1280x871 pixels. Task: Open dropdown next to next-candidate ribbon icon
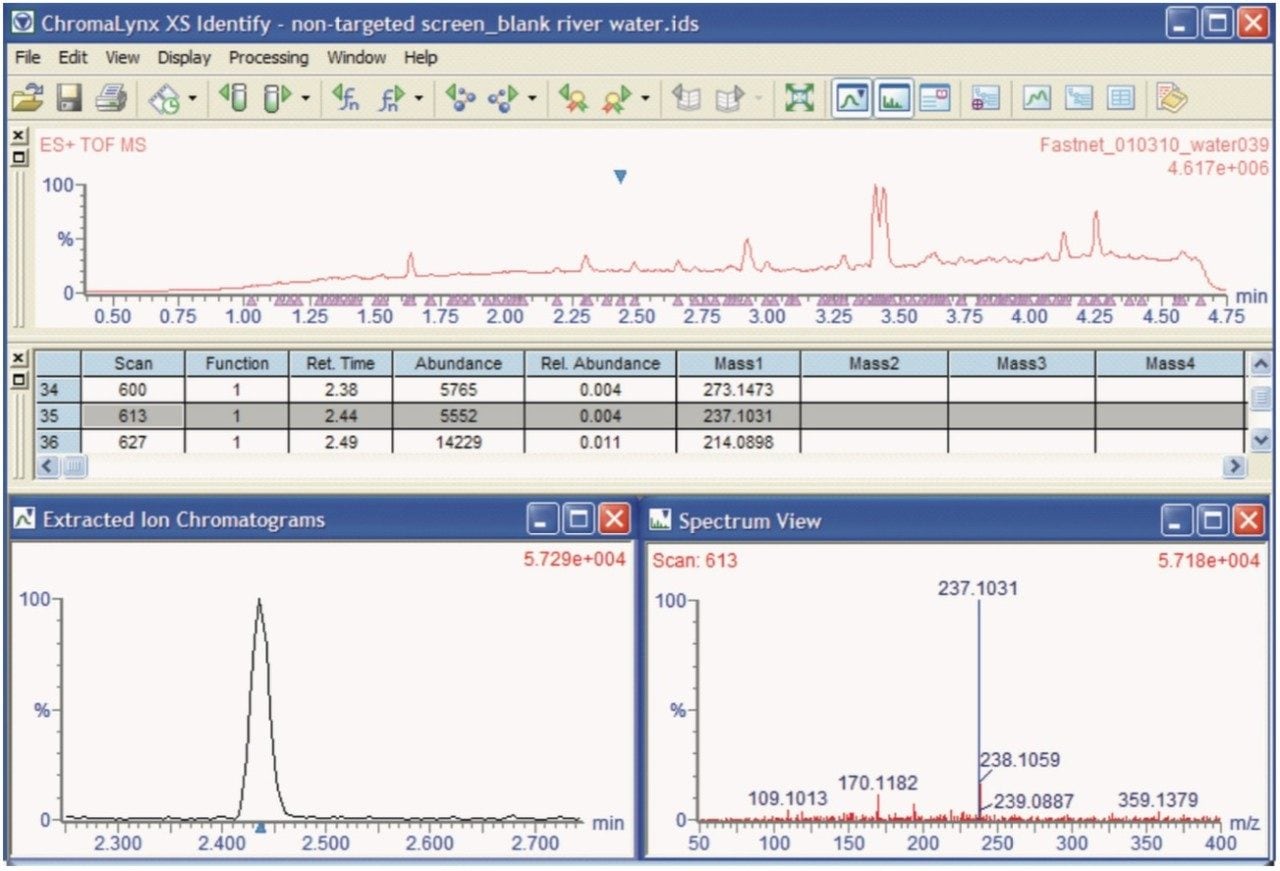point(646,99)
